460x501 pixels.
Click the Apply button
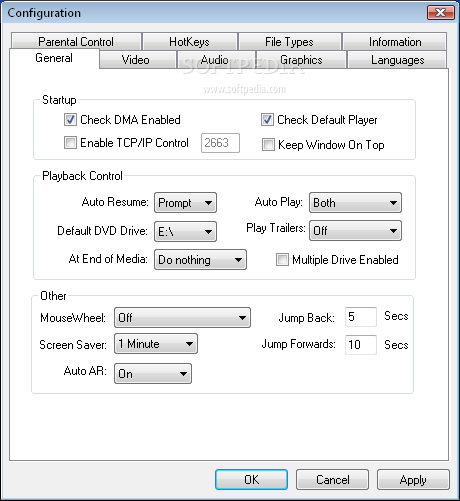(x=413, y=480)
